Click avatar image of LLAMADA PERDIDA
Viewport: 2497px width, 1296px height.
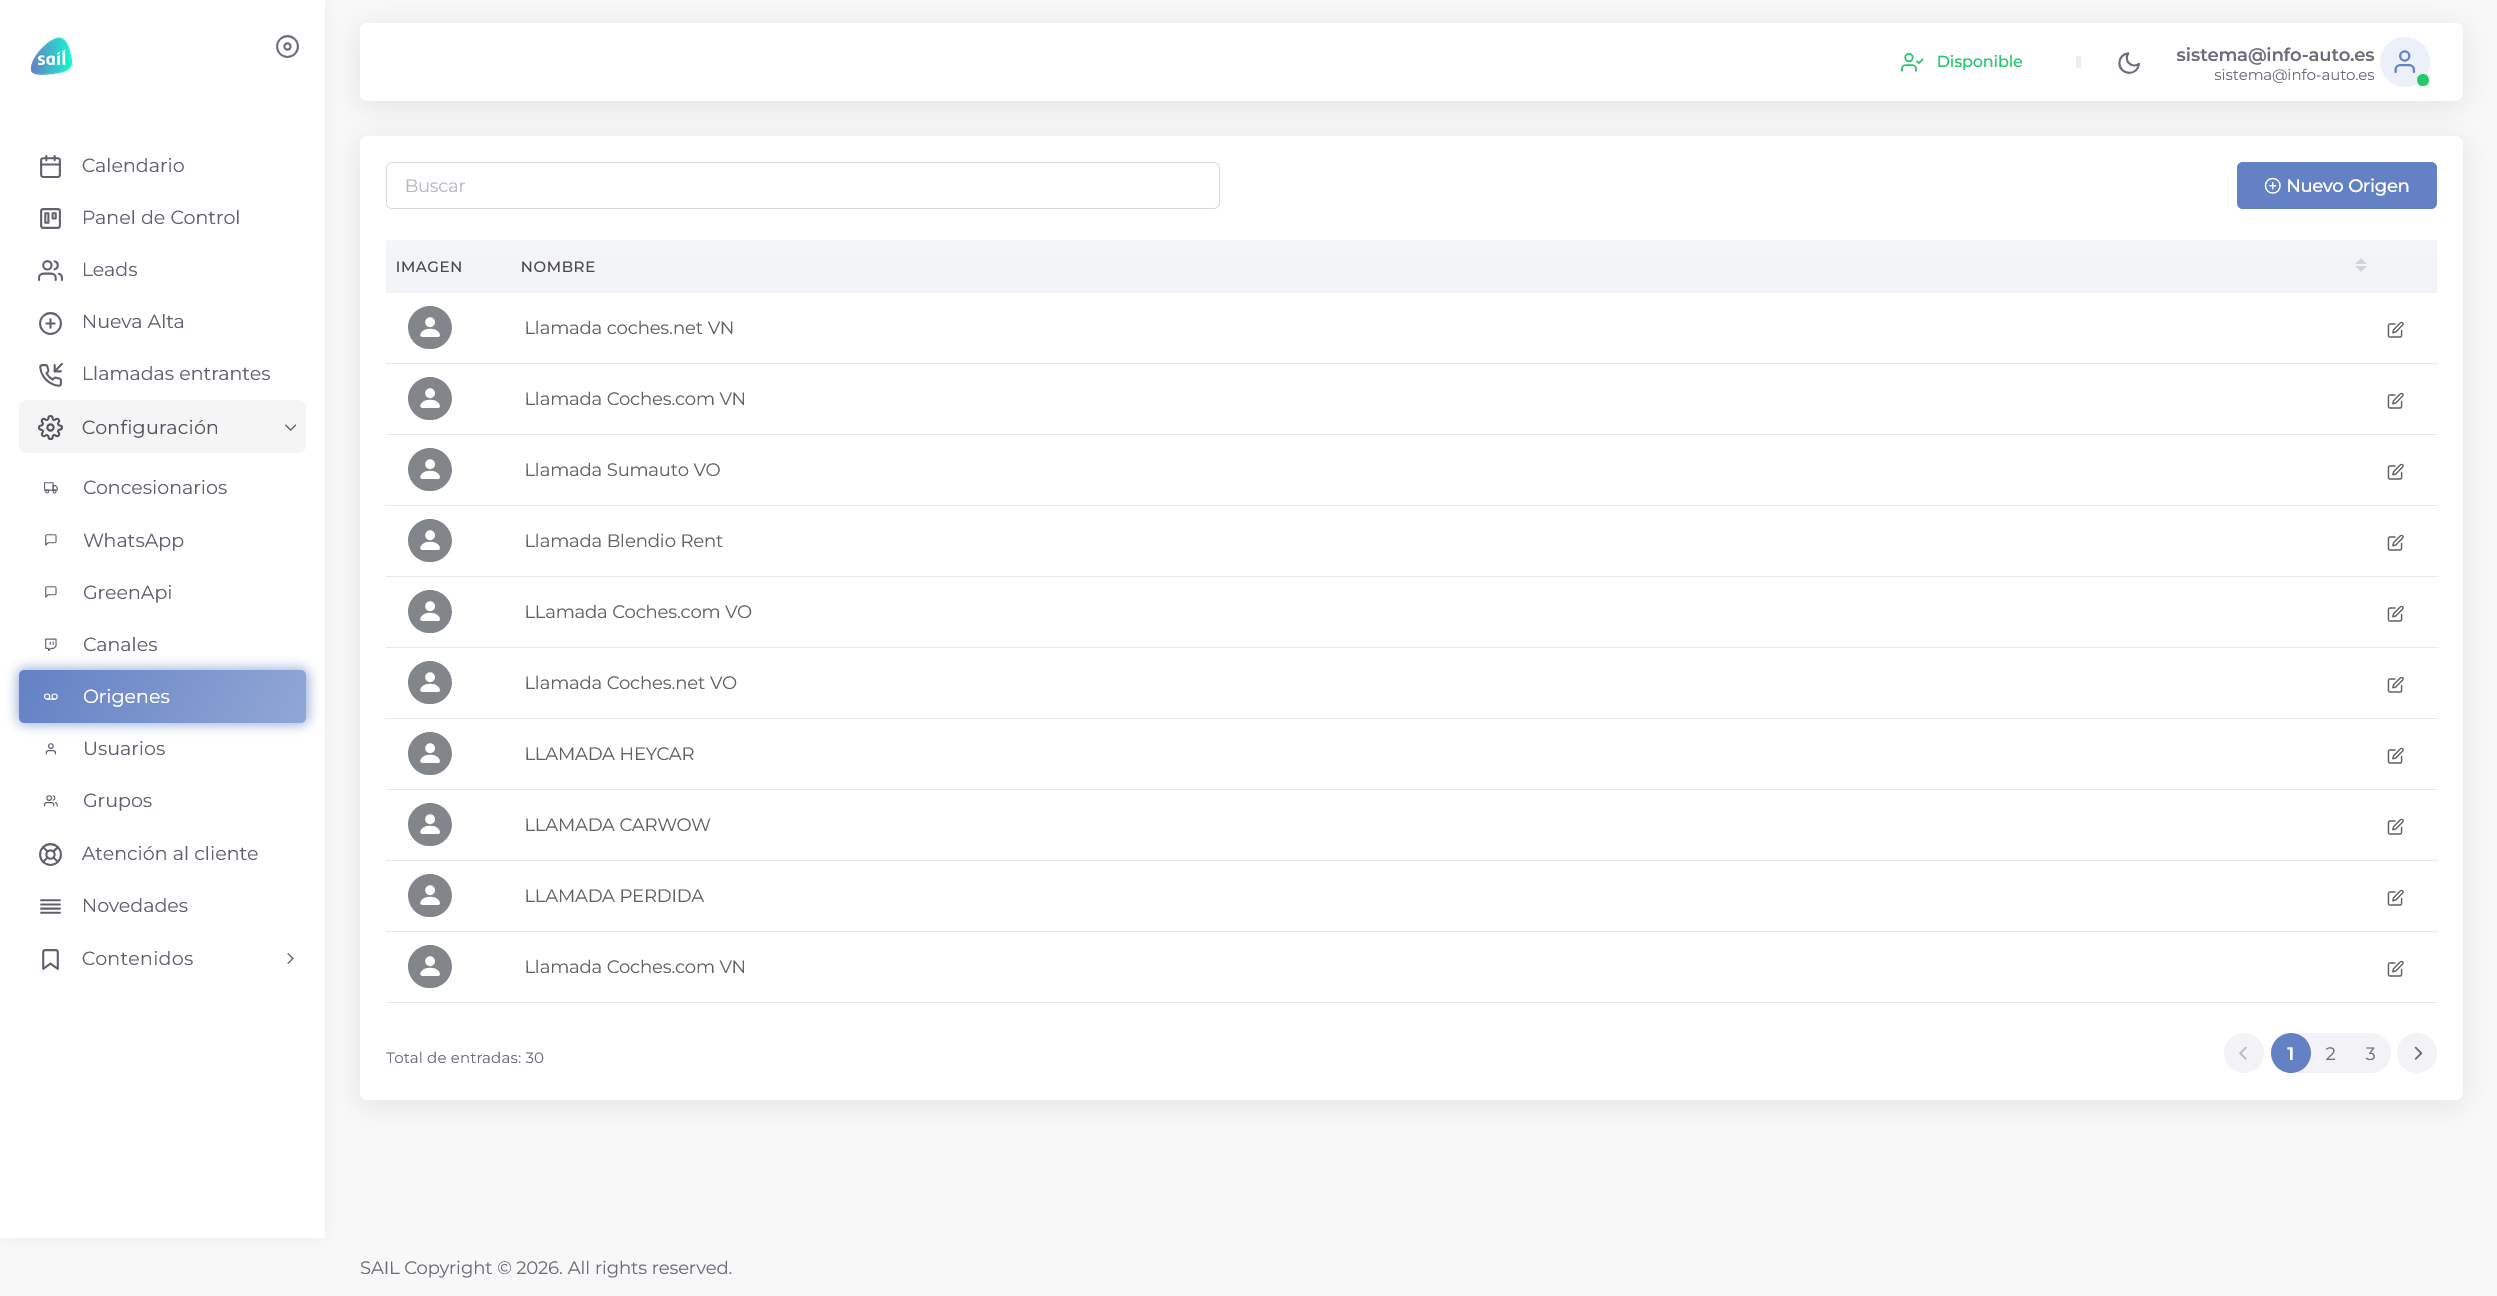[x=430, y=896]
